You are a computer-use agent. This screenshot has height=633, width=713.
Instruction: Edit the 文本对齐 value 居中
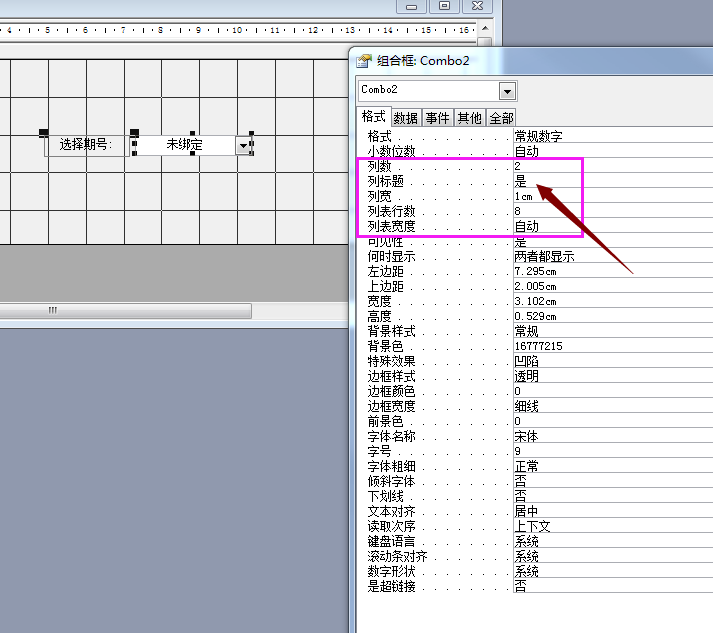click(613, 511)
